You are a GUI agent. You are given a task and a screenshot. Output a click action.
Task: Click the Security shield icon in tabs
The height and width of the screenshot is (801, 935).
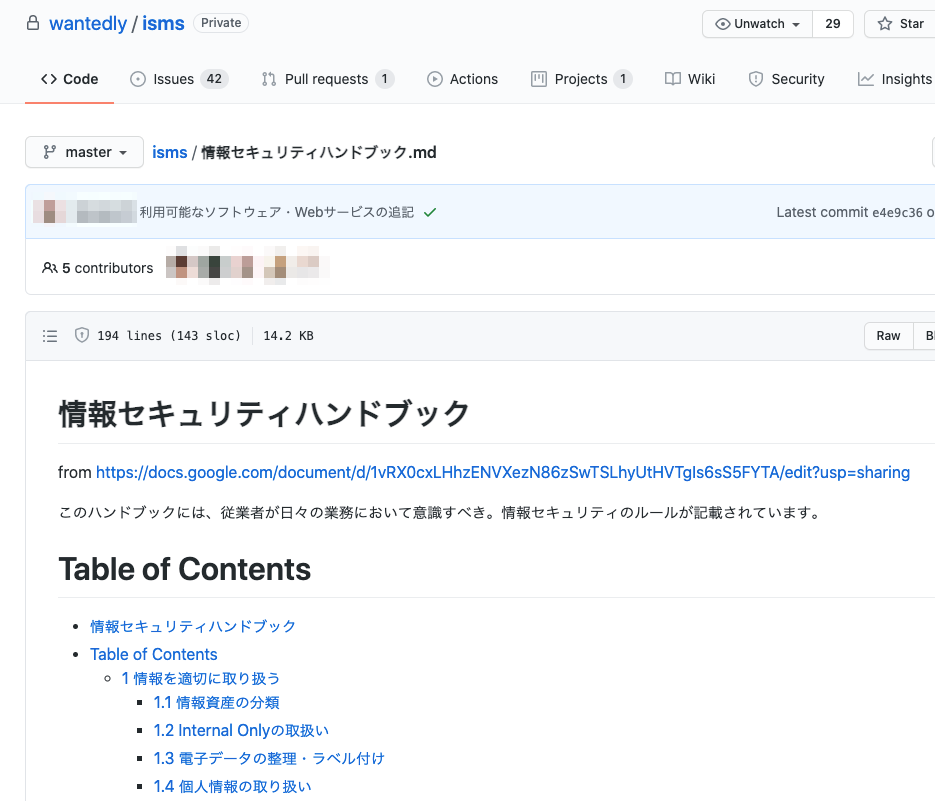click(756, 79)
